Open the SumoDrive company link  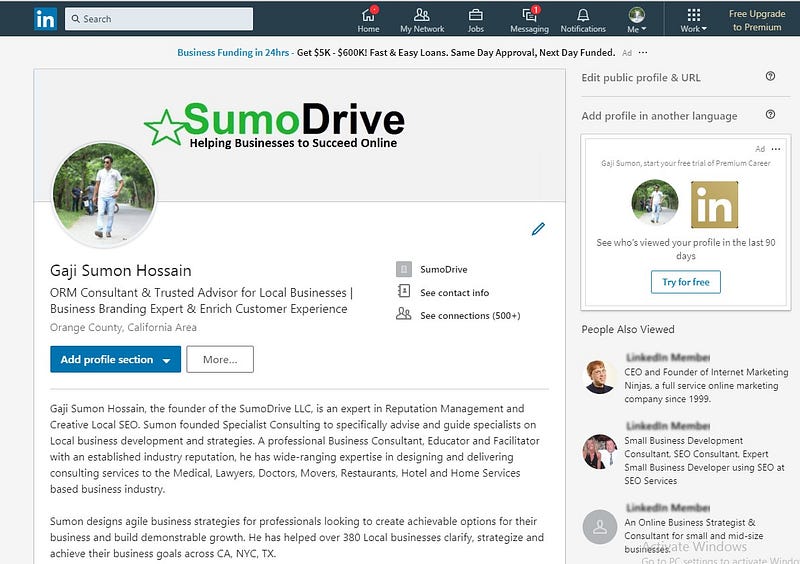pyautogui.click(x=443, y=269)
